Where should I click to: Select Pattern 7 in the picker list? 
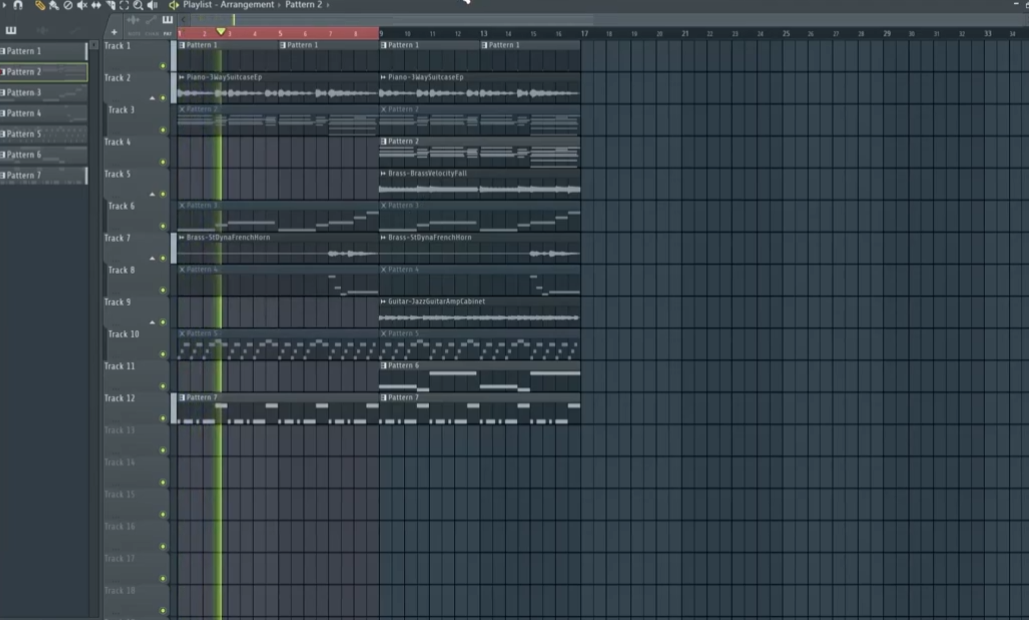click(x=43, y=176)
